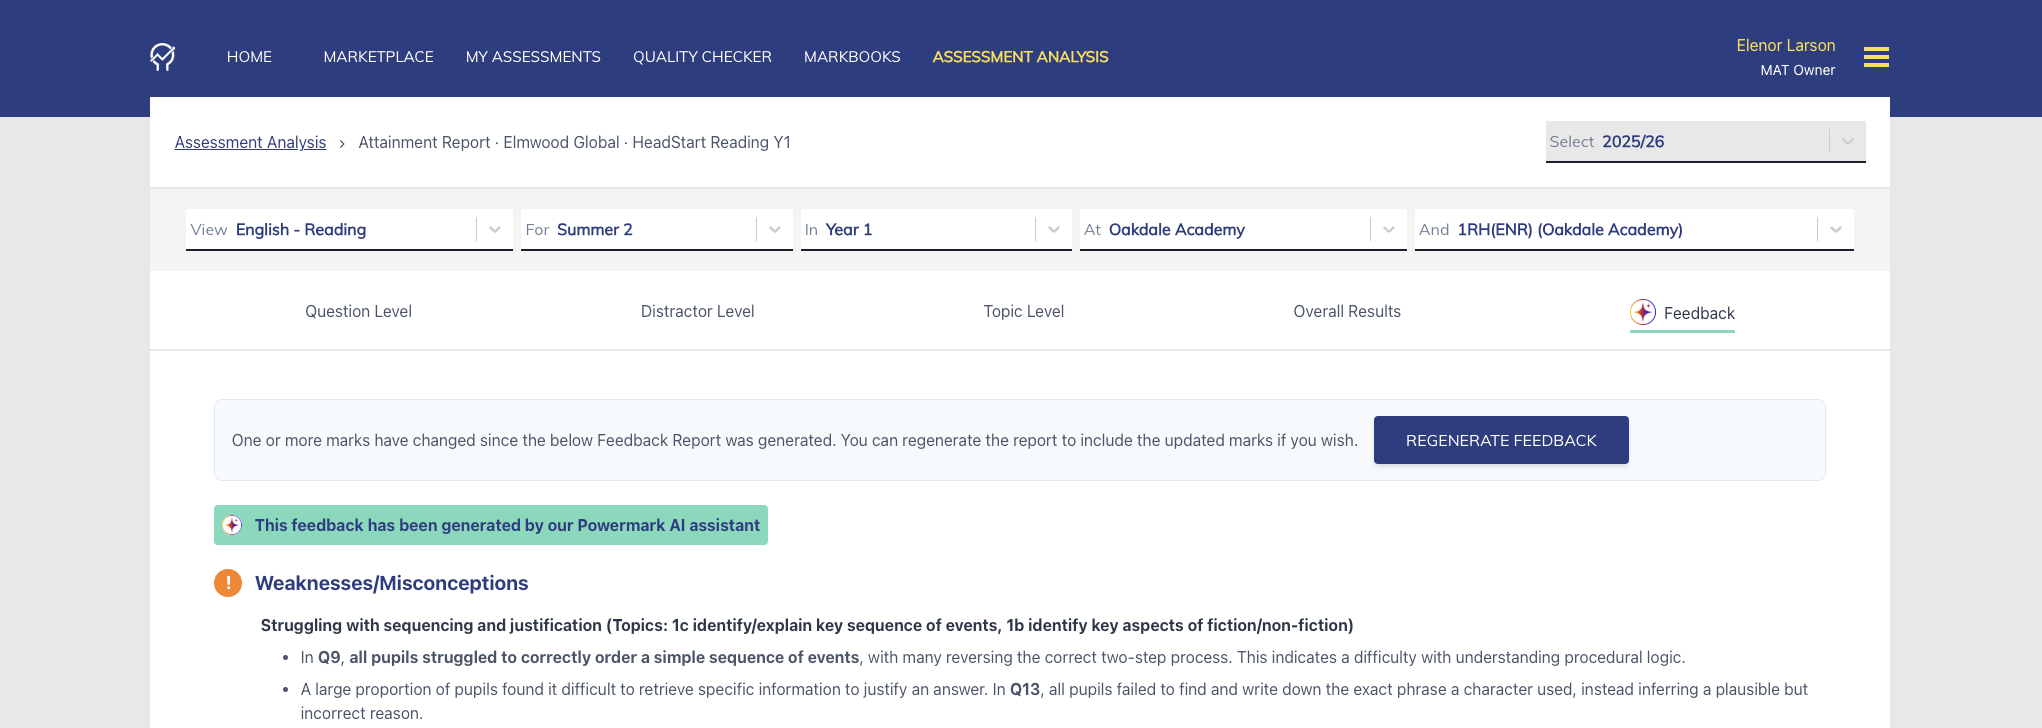
Task: Select the Topic Level tab
Action: click(1023, 312)
